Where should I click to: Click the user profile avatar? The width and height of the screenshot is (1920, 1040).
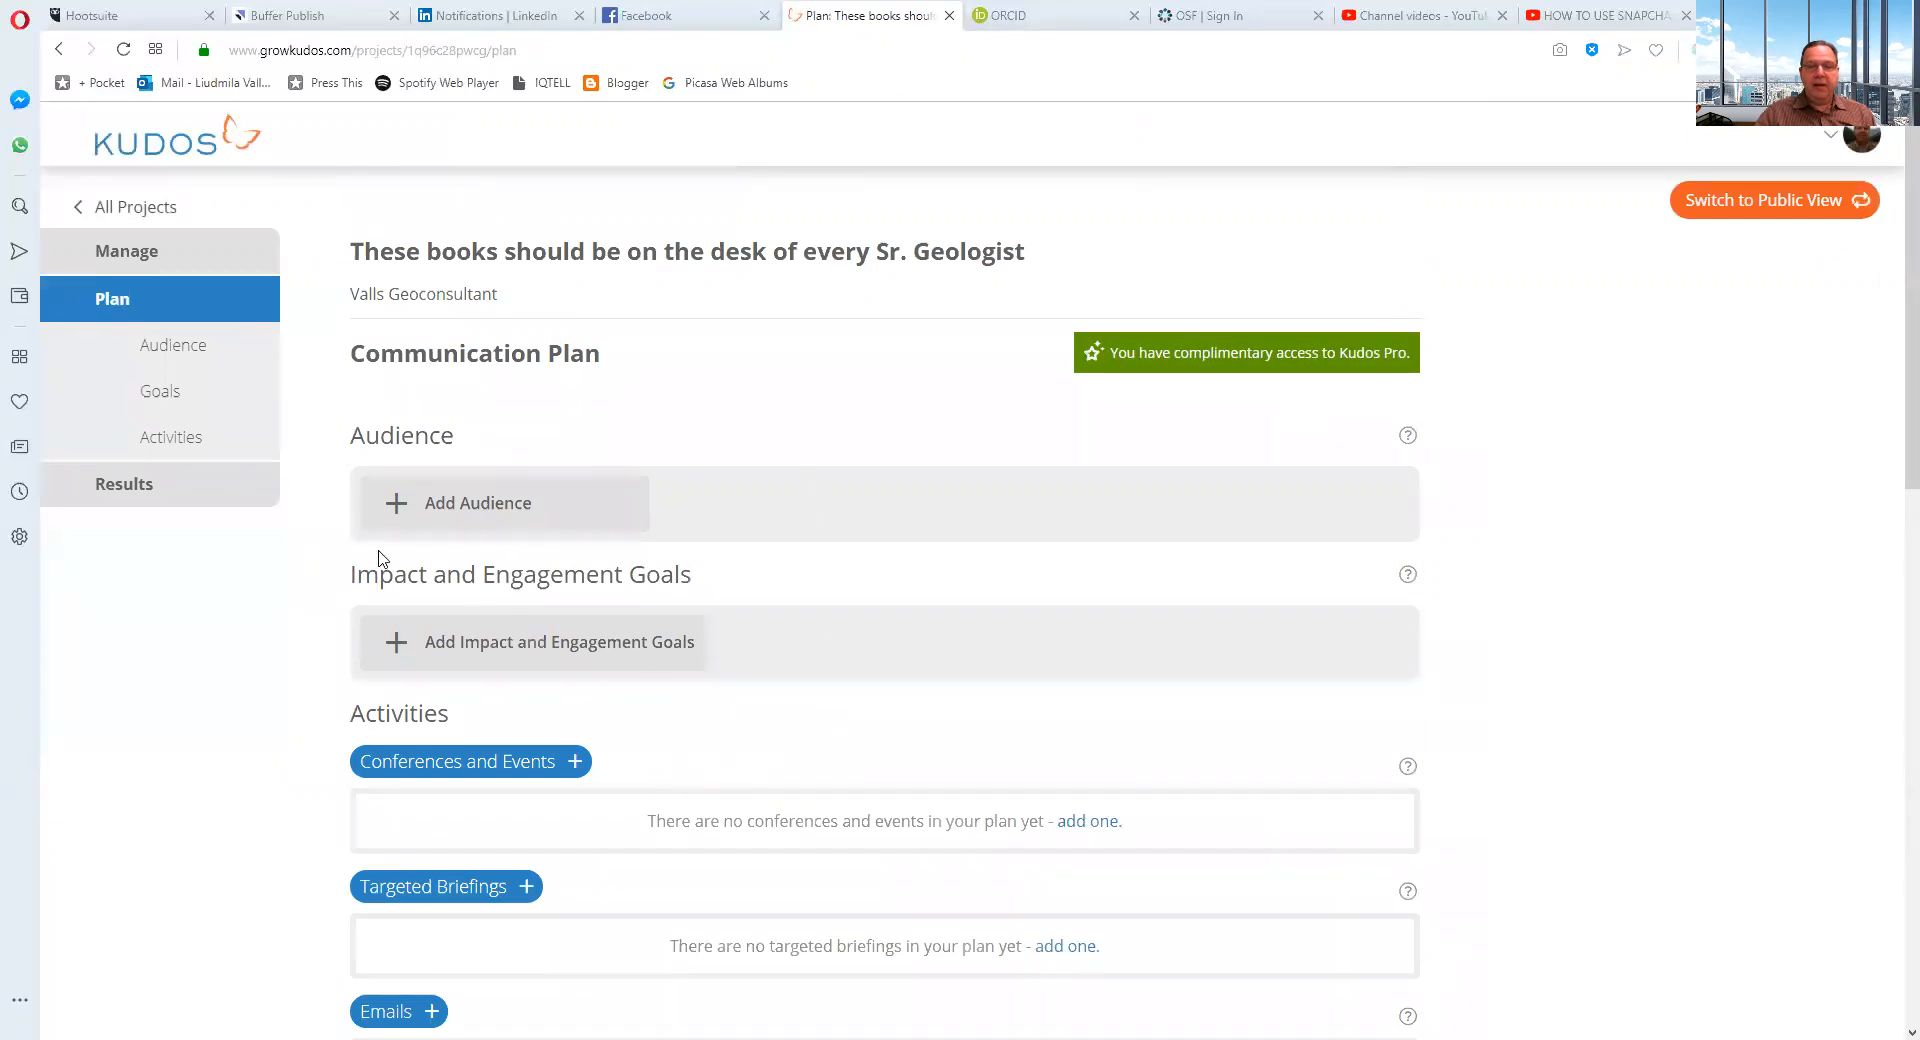click(1862, 136)
